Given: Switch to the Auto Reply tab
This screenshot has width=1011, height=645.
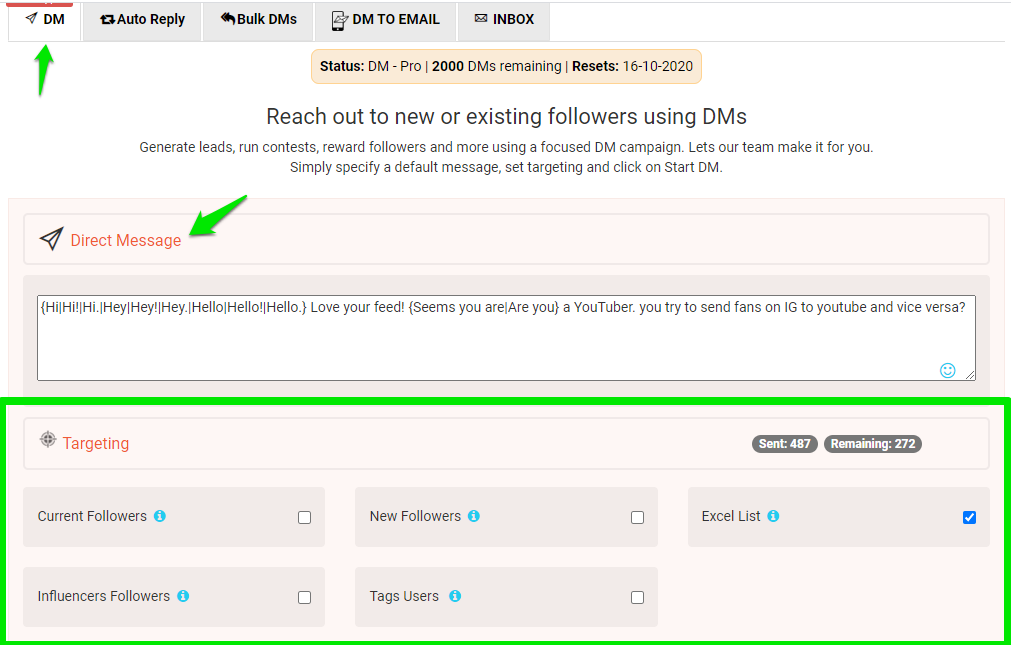Looking at the screenshot, I should 141,19.
